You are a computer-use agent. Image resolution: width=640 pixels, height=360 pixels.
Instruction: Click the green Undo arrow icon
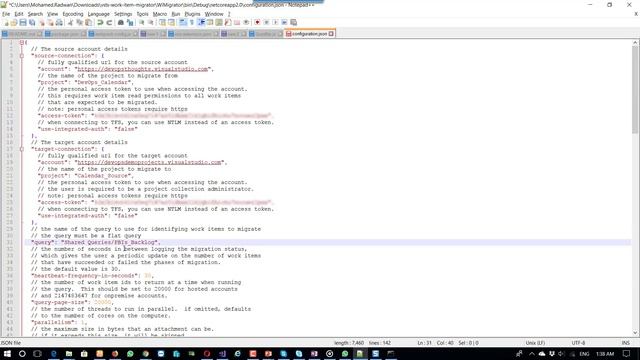100,22
